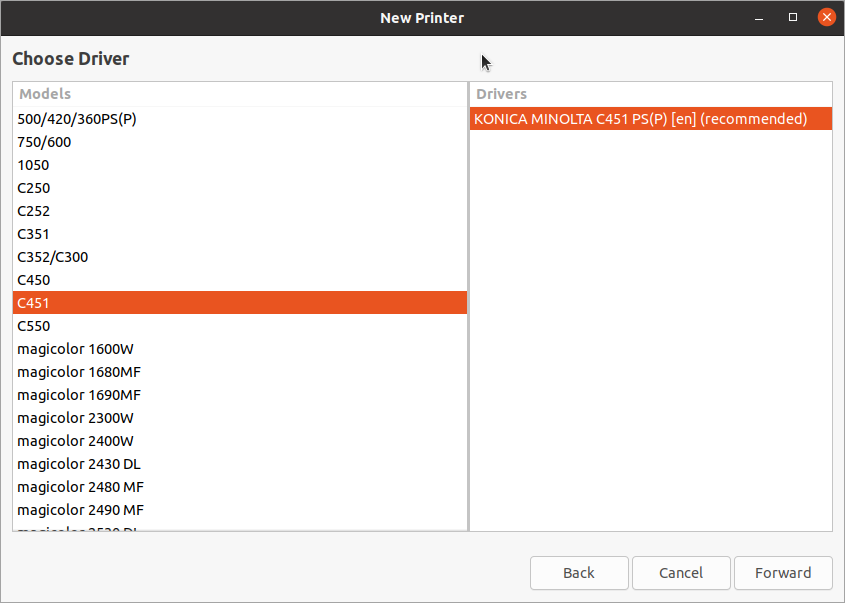Select magicolor 2430 DL model
Viewport: 845px width, 603px height.
(78, 464)
